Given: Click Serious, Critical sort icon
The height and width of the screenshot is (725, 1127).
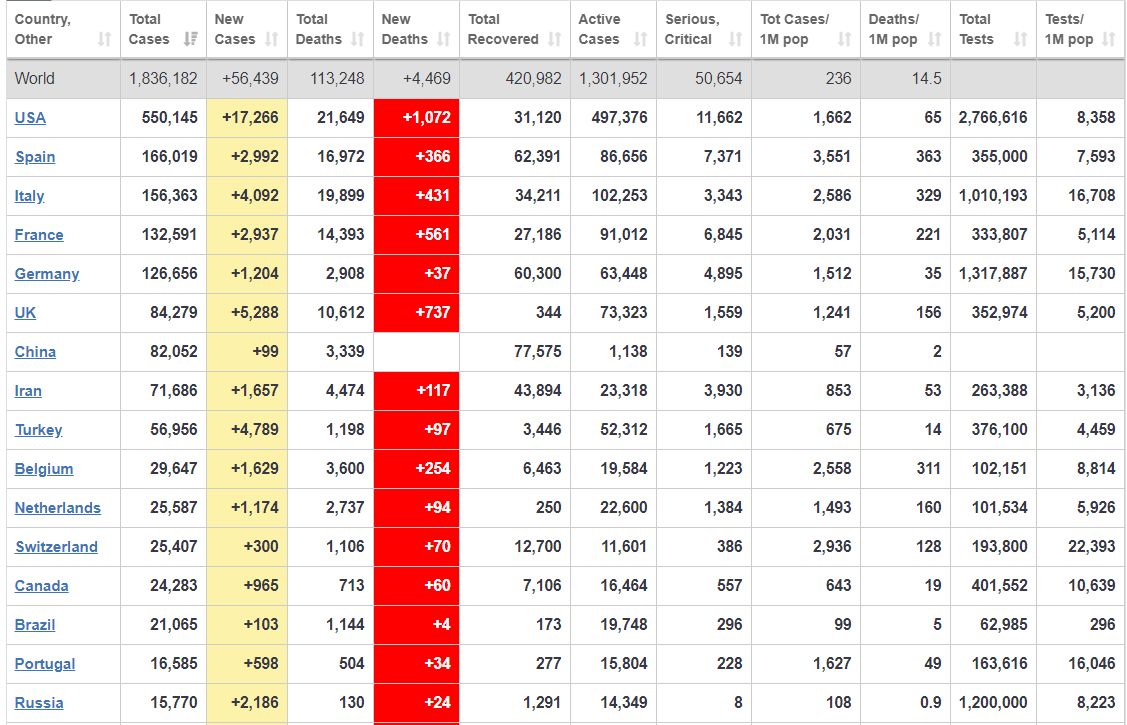Looking at the screenshot, I should pyautogui.click(x=735, y=39).
